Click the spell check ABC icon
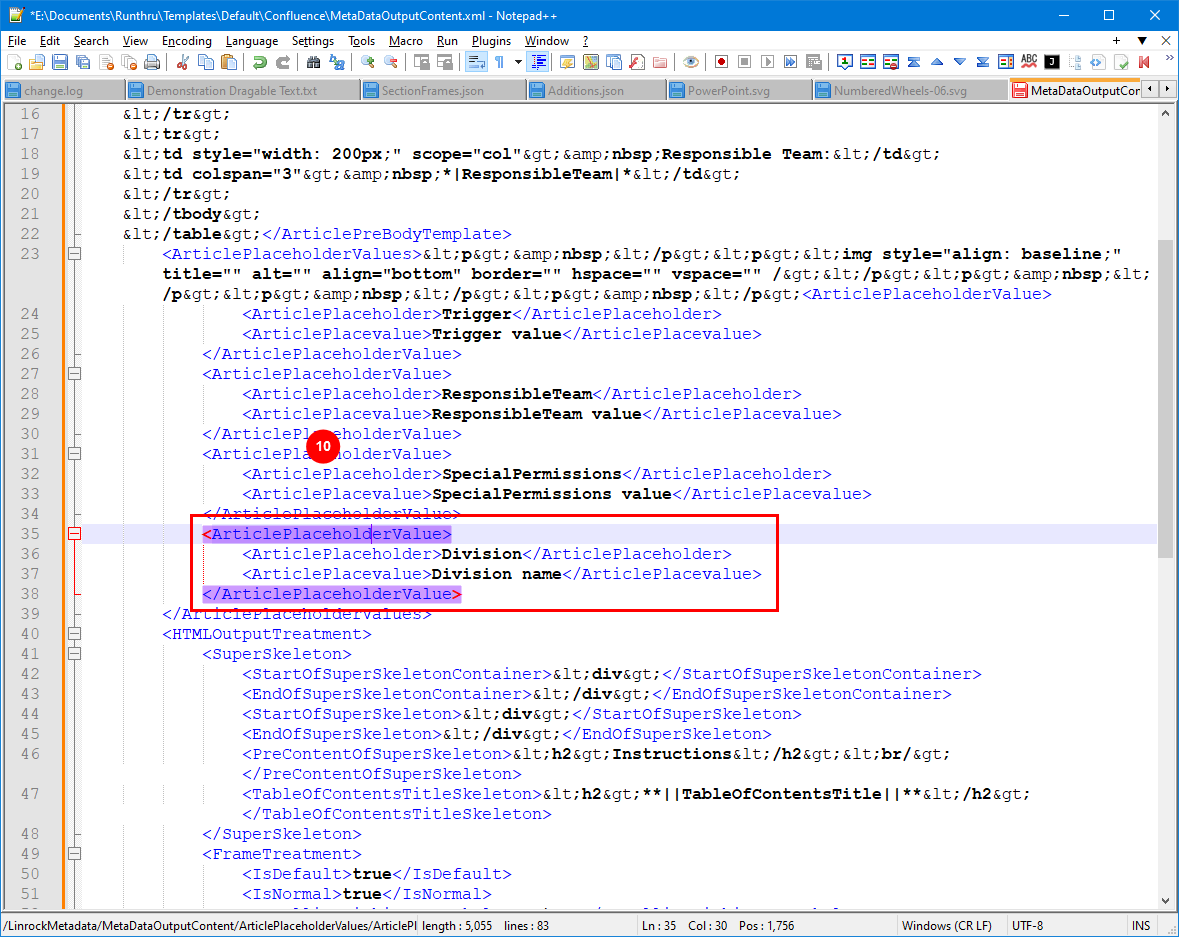The height and width of the screenshot is (937, 1179). point(1029,62)
